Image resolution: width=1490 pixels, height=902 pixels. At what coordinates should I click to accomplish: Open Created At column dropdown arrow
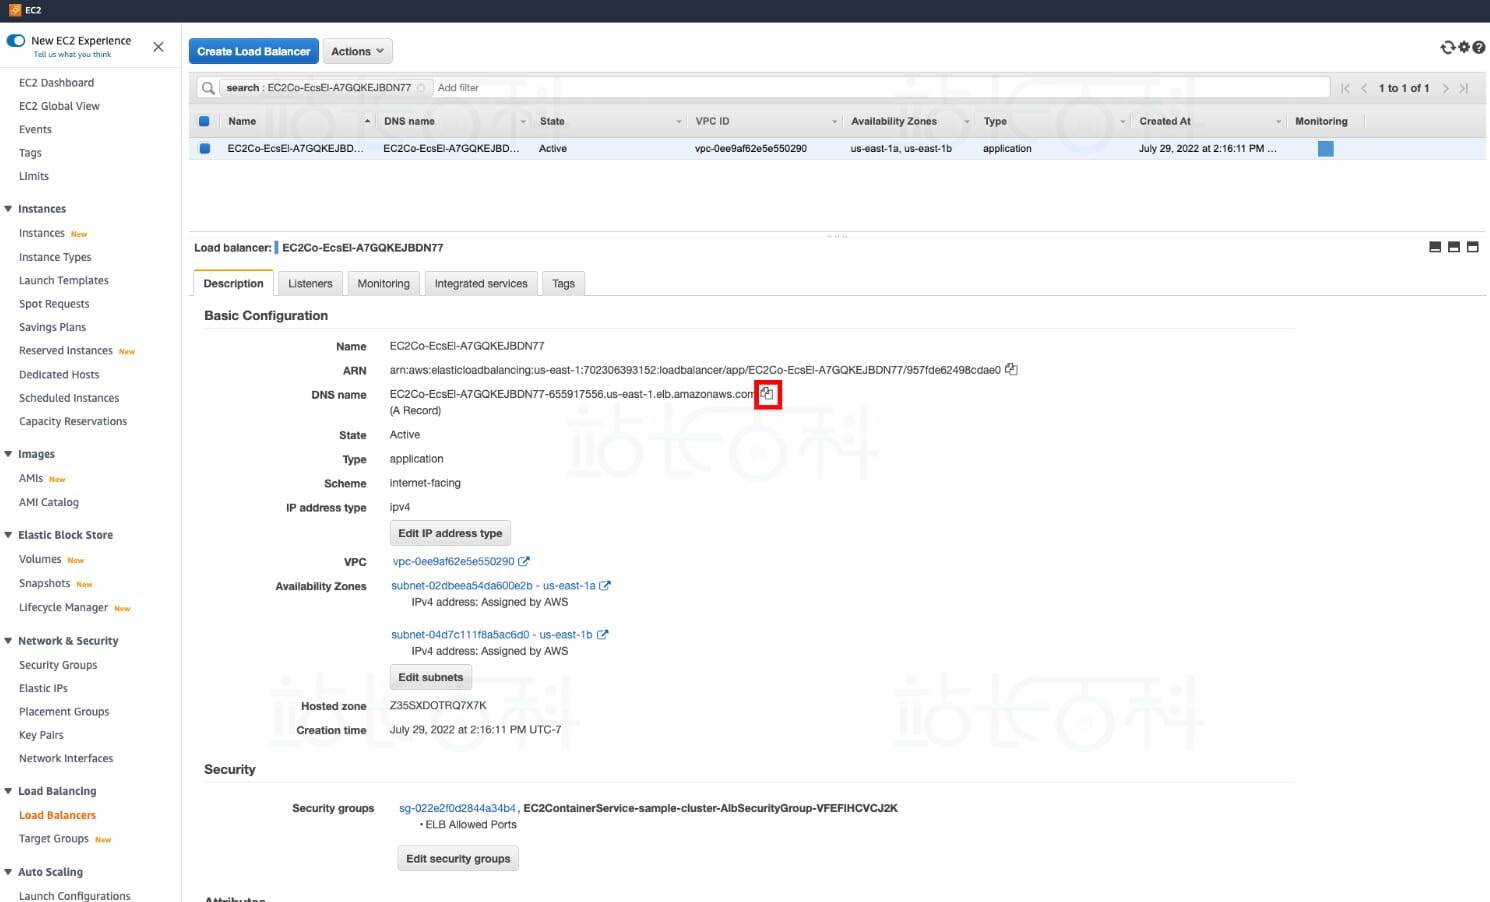point(1279,122)
